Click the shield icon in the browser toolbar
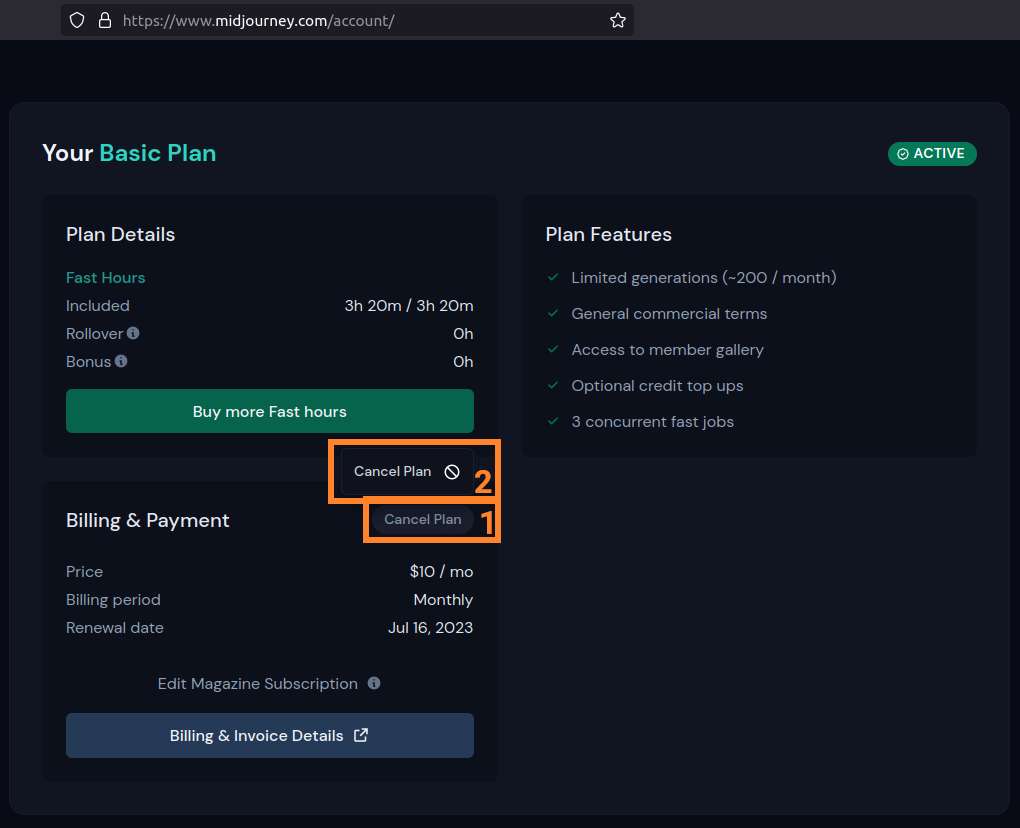This screenshot has width=1020, height=828. coord(77,19)
